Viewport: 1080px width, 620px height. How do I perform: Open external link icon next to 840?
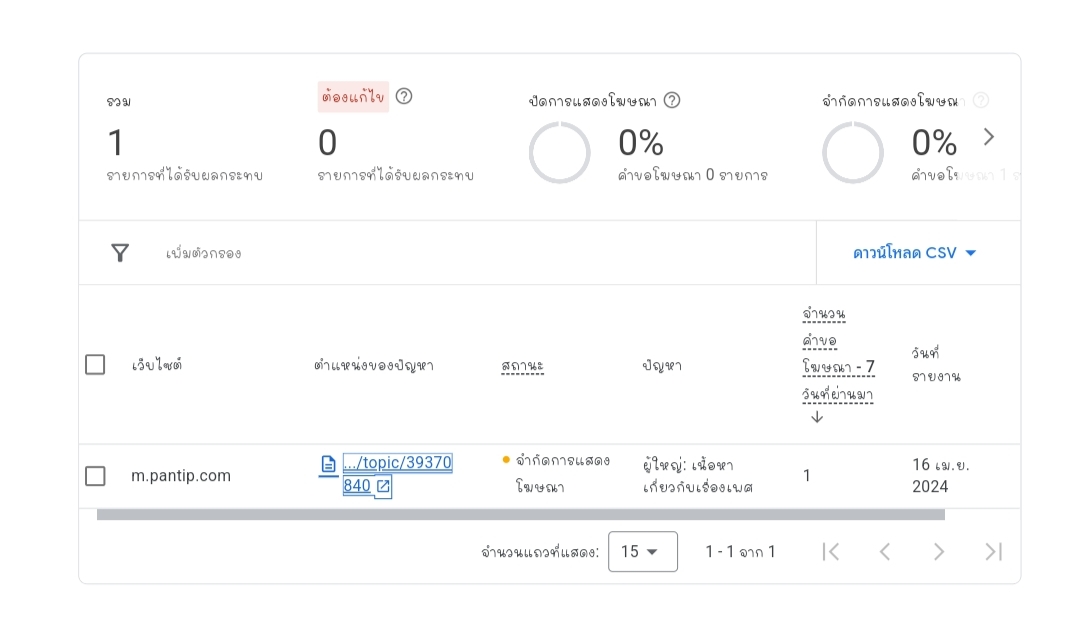pos(384,486)
